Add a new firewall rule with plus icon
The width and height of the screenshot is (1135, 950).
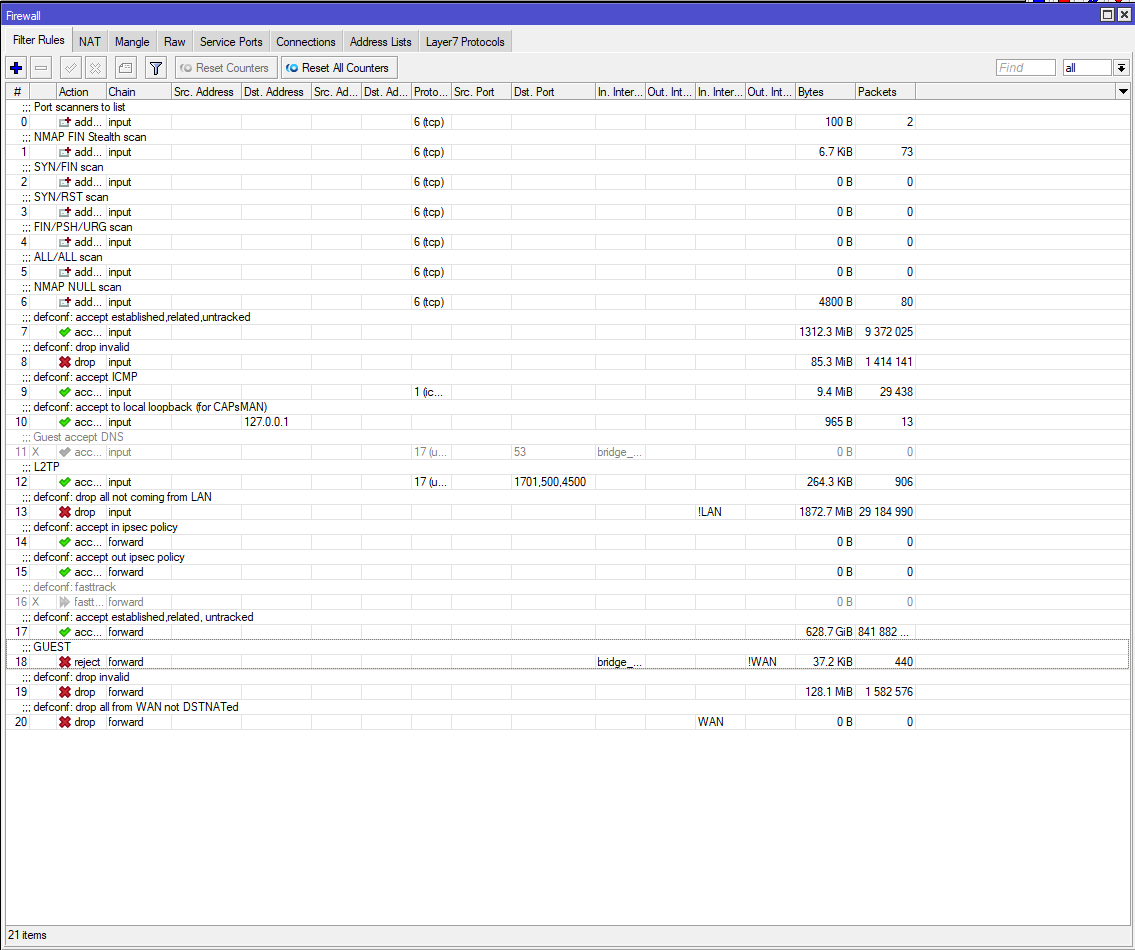(x=16, y=68)
